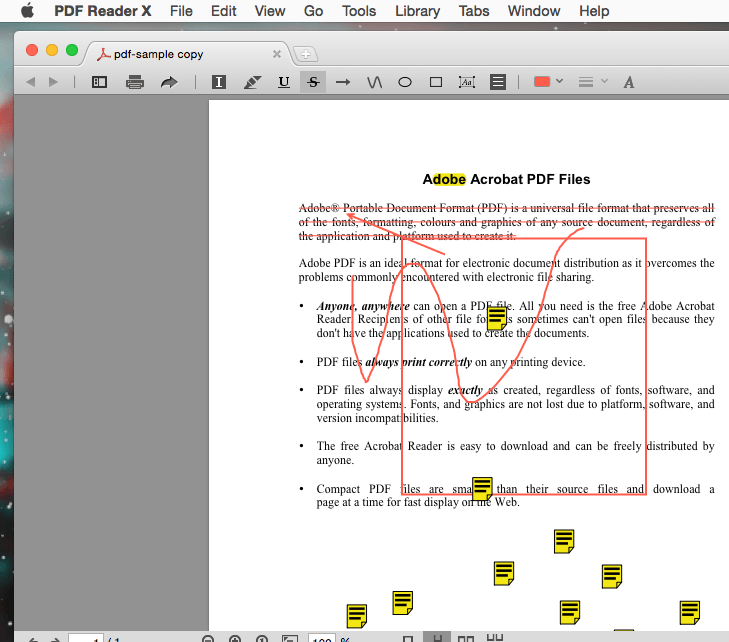
Task: Open the annotation color dropdown arrow
Action: point(559,81)
